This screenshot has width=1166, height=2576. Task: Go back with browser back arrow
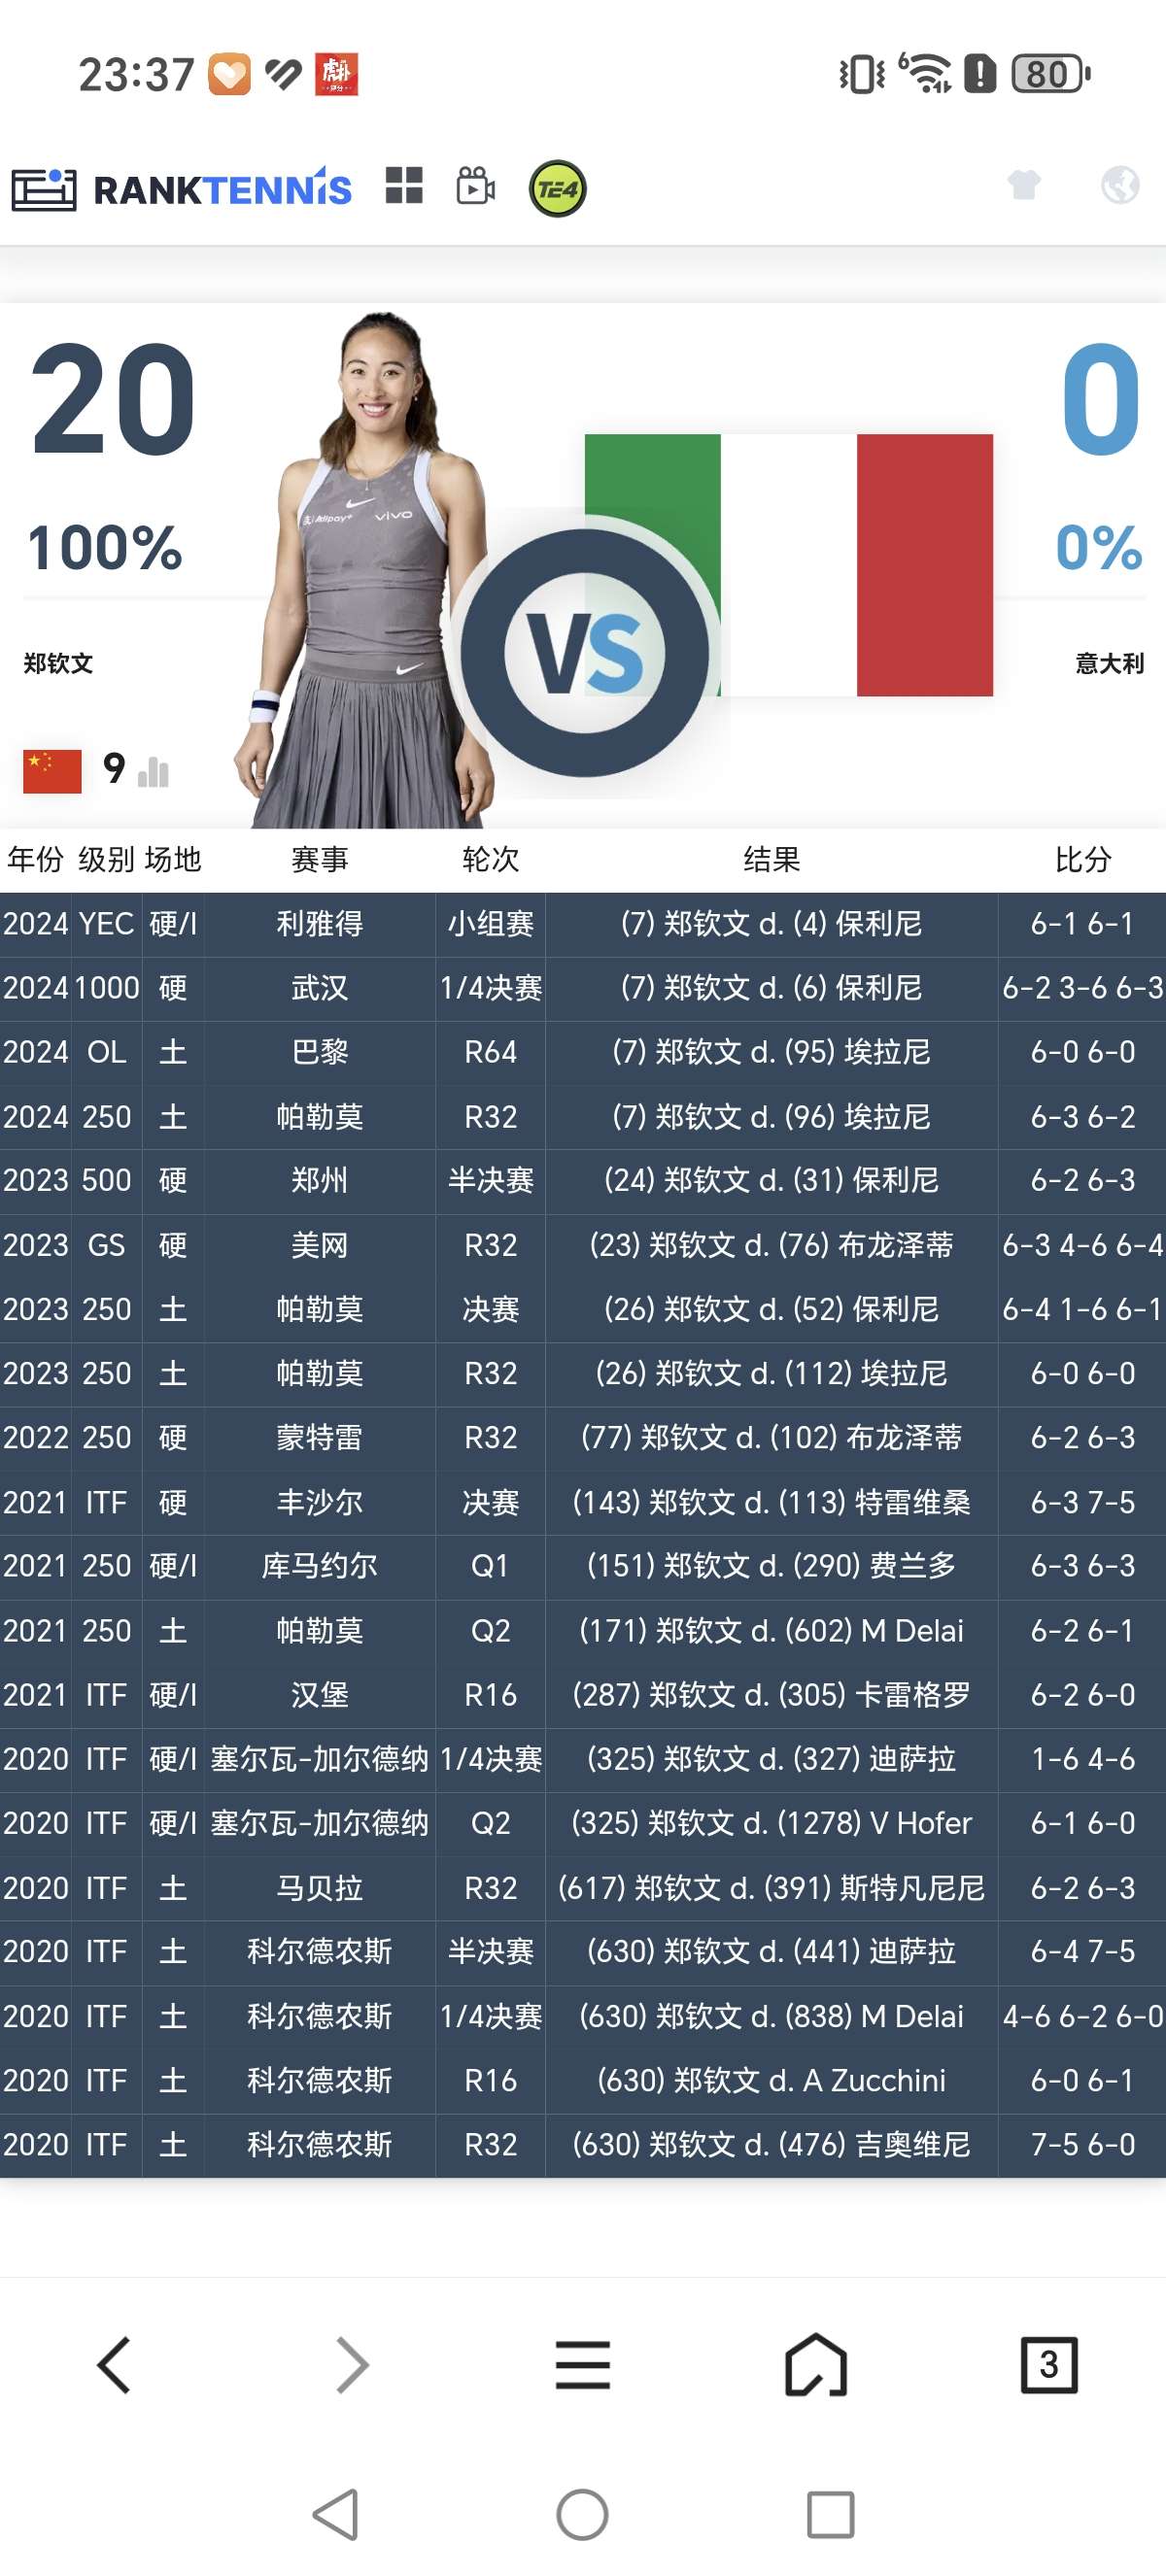click(x=114, y=2365)
